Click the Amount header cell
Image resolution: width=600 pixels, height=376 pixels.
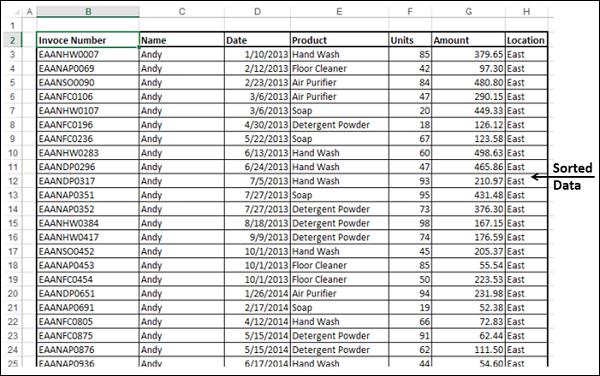point(468,40)
